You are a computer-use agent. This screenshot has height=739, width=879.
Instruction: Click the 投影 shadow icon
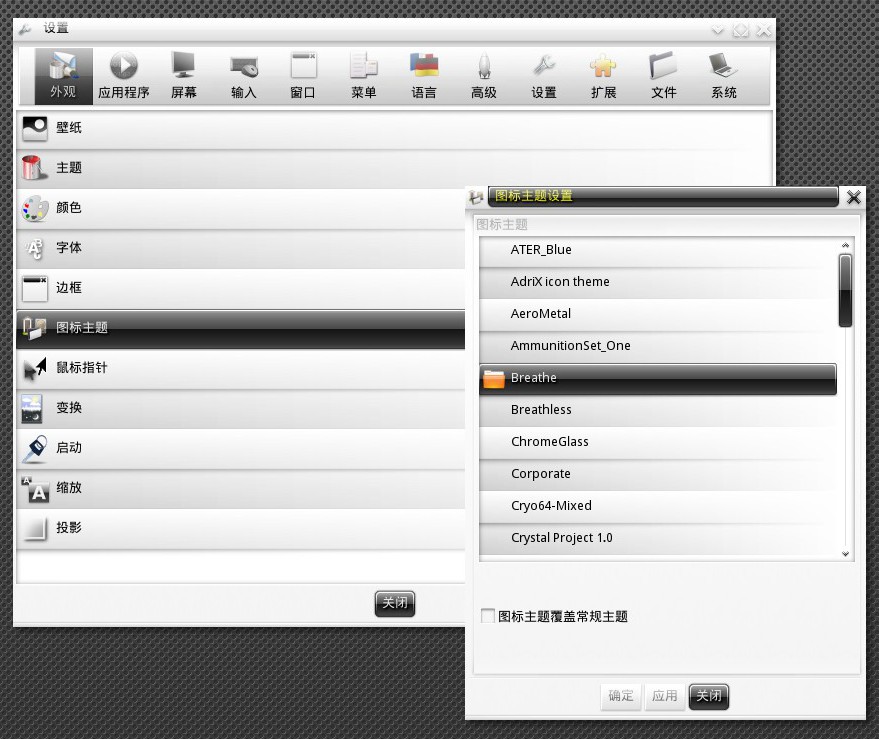(x=35, y=528)
